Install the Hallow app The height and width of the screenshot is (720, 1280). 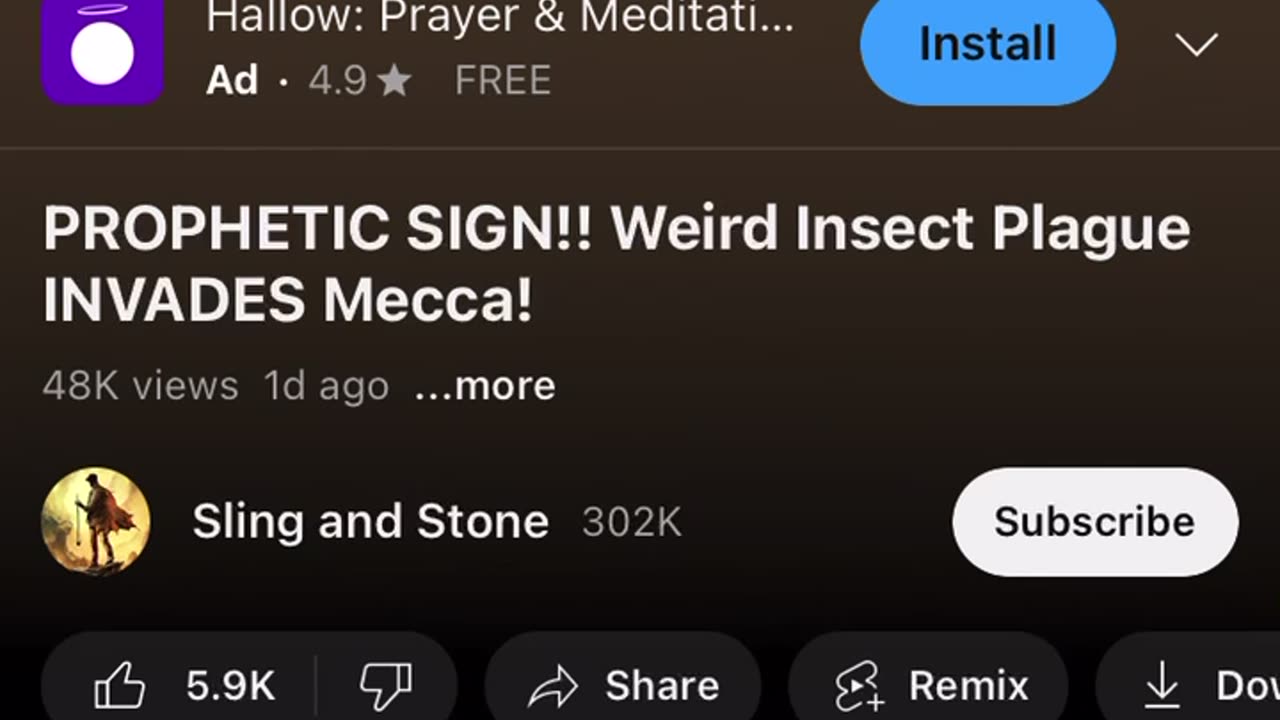[987, 45]
